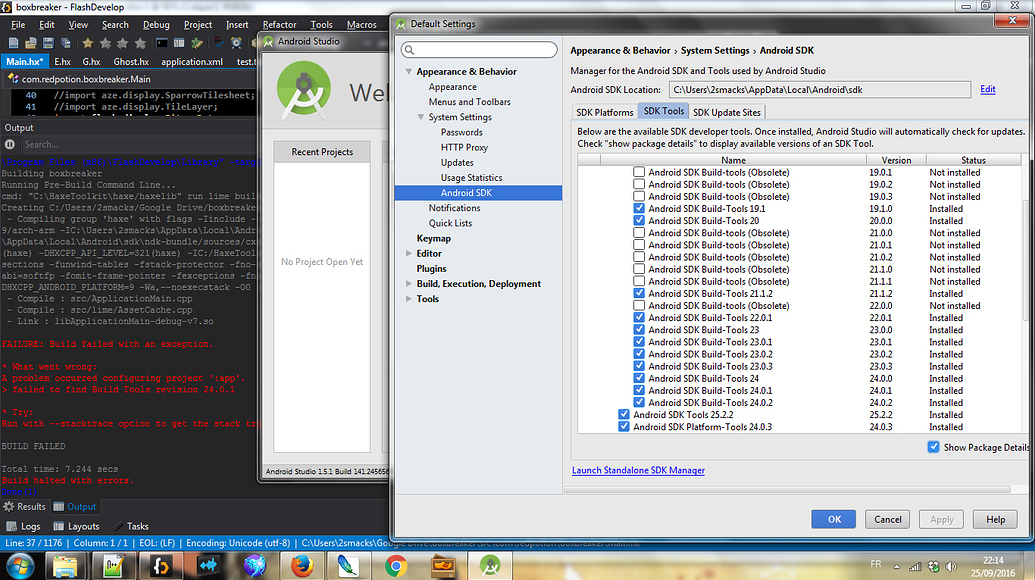Viewport: 1035px width, 580px height.
Task: Click Cancel in Default Settings
Action: pyautogui.click(x=888, y=519)
